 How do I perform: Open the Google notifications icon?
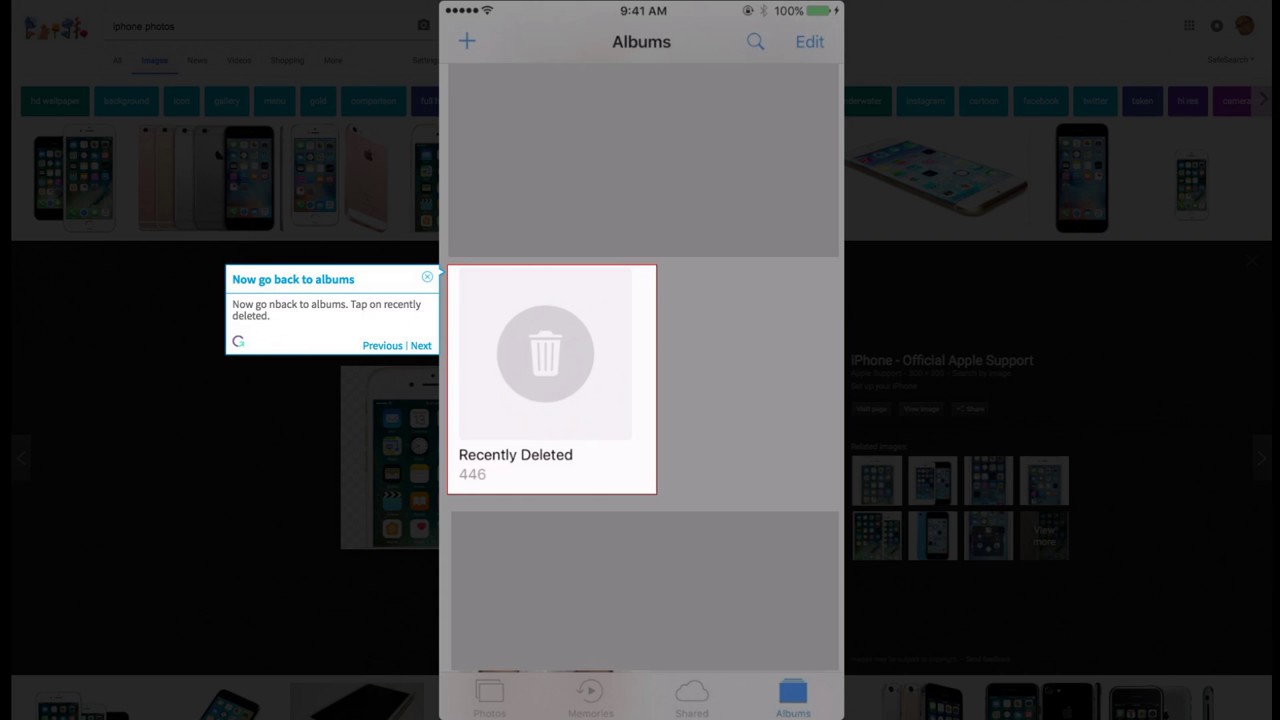coord(1217,26)
